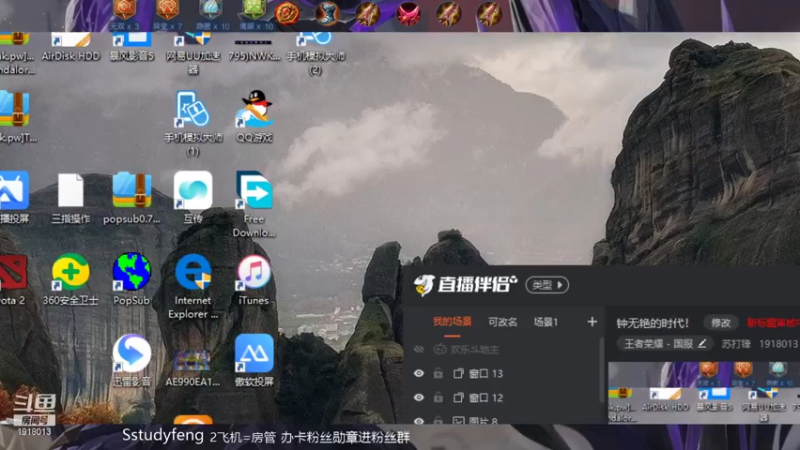Click the streamer name 苏打锋

click(x=736, y=344)
